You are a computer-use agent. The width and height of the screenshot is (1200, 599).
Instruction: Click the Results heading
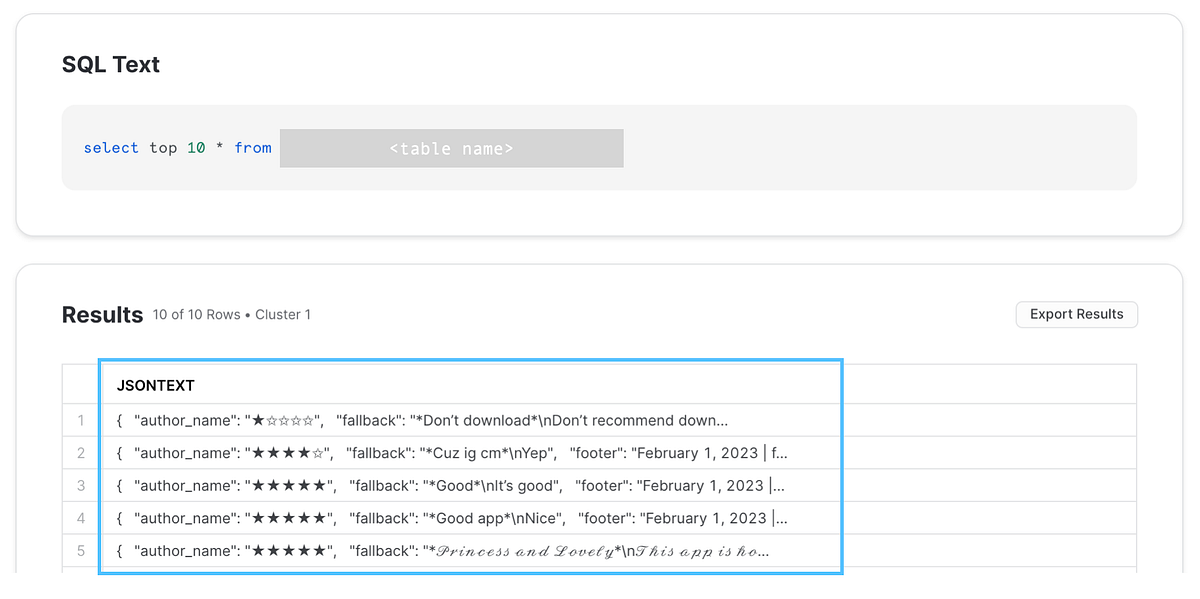[x=102, y=314]
